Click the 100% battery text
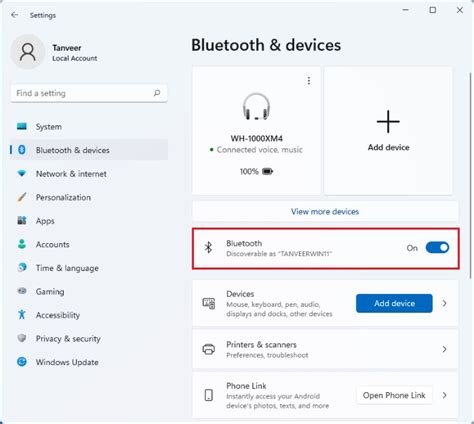Image resolution: width=474 pixels, height=424 pixels. [x=249, y=172]
